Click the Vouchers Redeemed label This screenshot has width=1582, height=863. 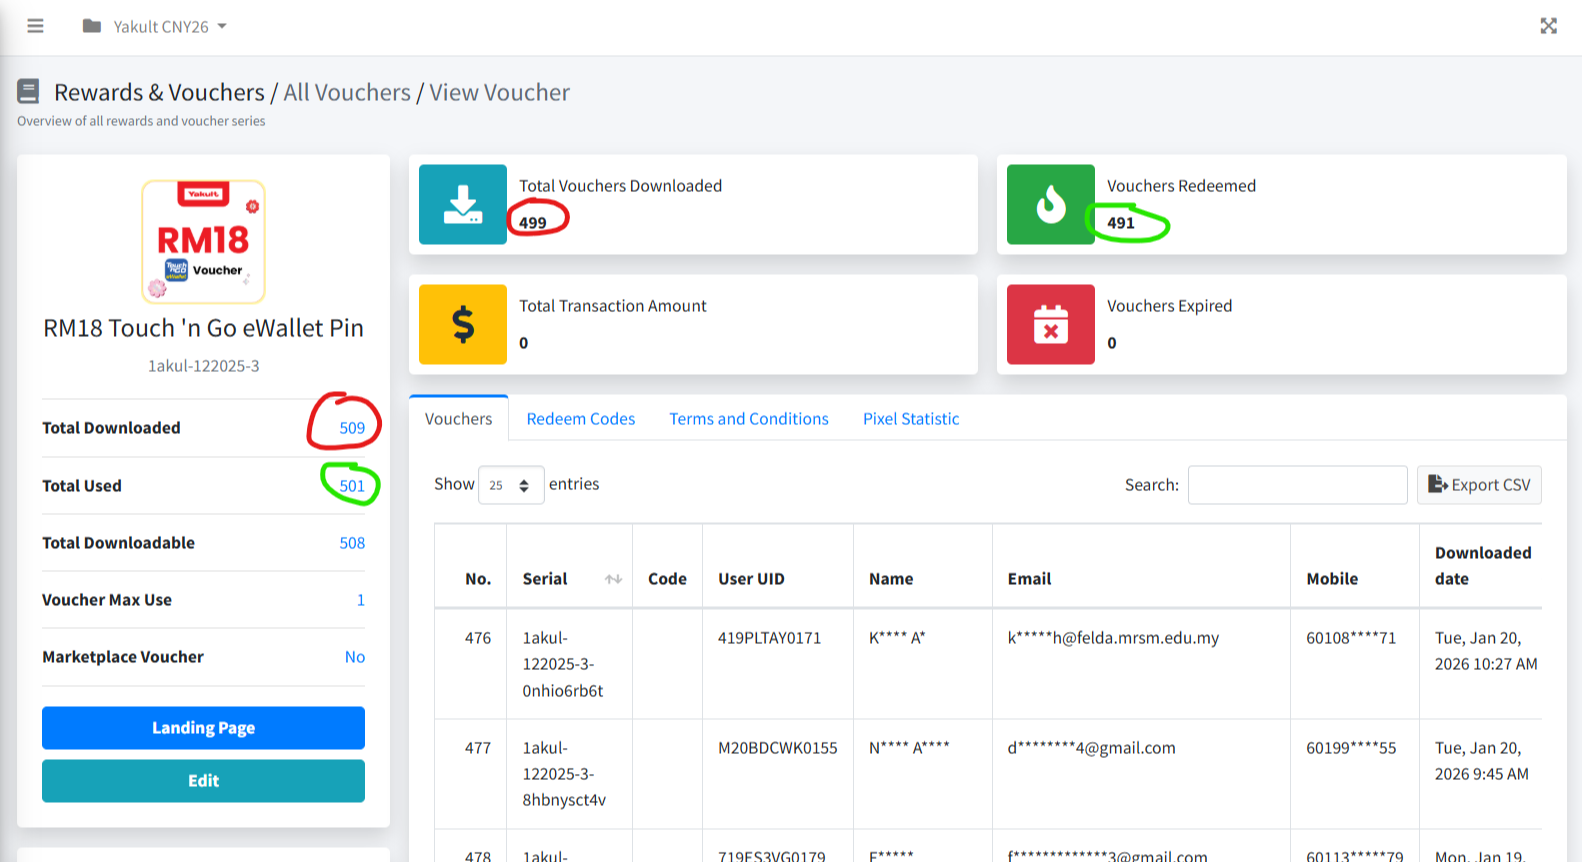pyautogui.click(x=1181, y=186)
